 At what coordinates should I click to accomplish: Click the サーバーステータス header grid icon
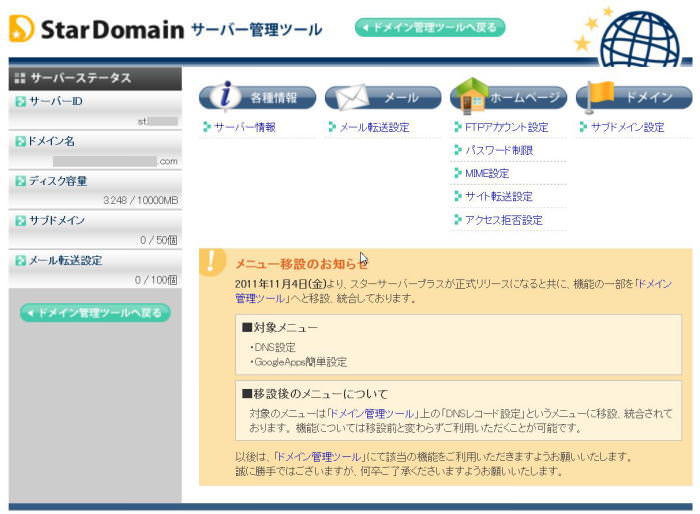click(20, 78)
